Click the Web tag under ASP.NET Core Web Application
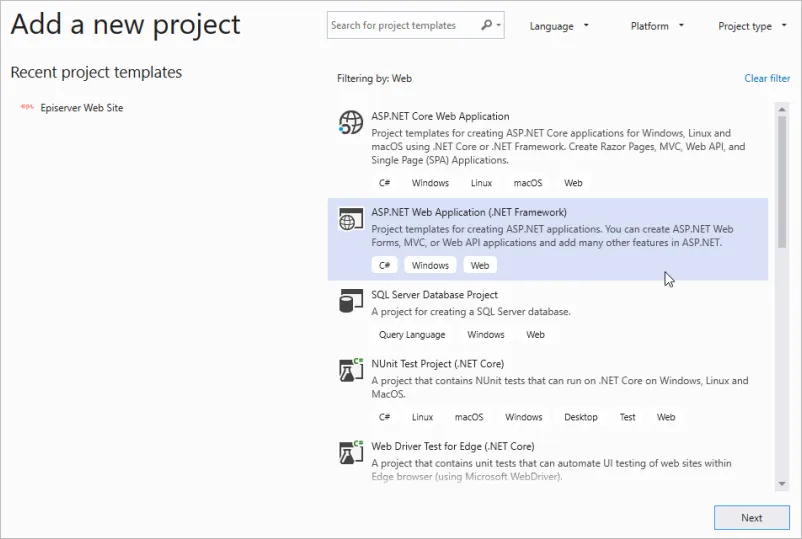802x539 pixels. pyautogui.click(x=573, y=183)
